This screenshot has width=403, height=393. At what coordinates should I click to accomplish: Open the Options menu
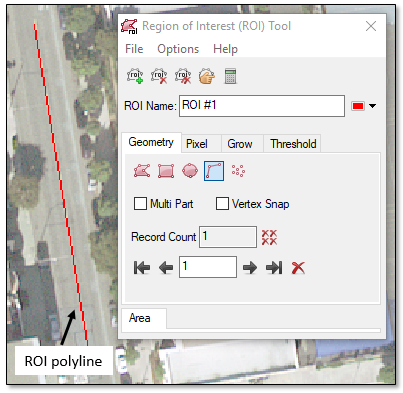click(x=178, y=49)
